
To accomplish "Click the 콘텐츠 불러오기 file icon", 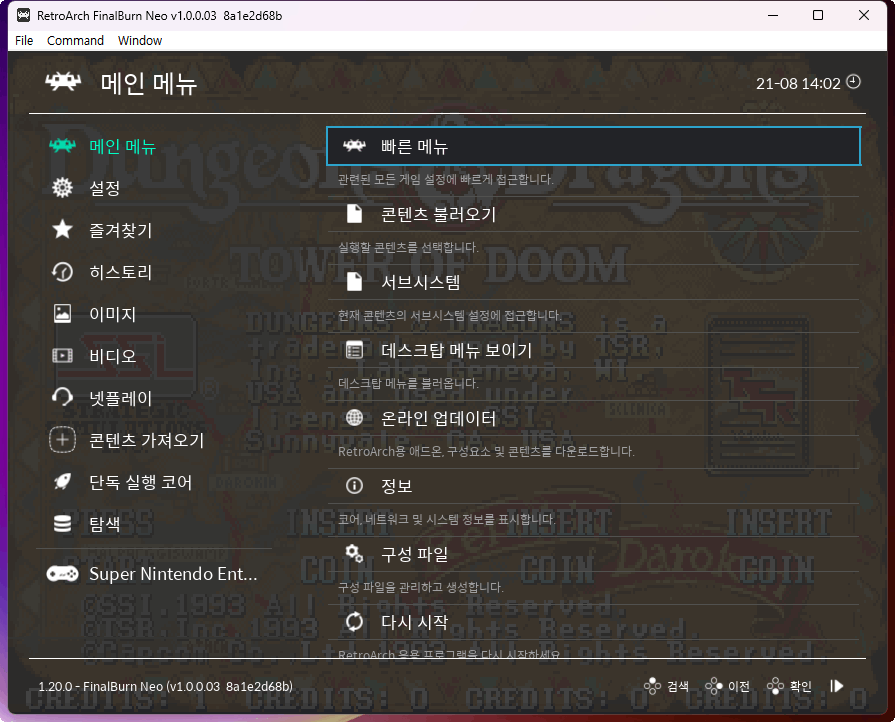I will [x=354, y=214].
